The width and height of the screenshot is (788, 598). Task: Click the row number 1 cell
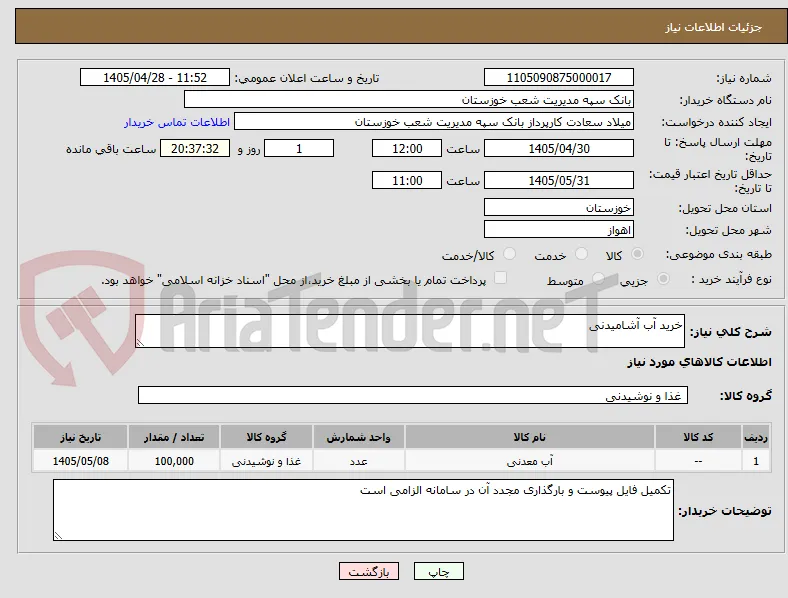tap(755, 461)
